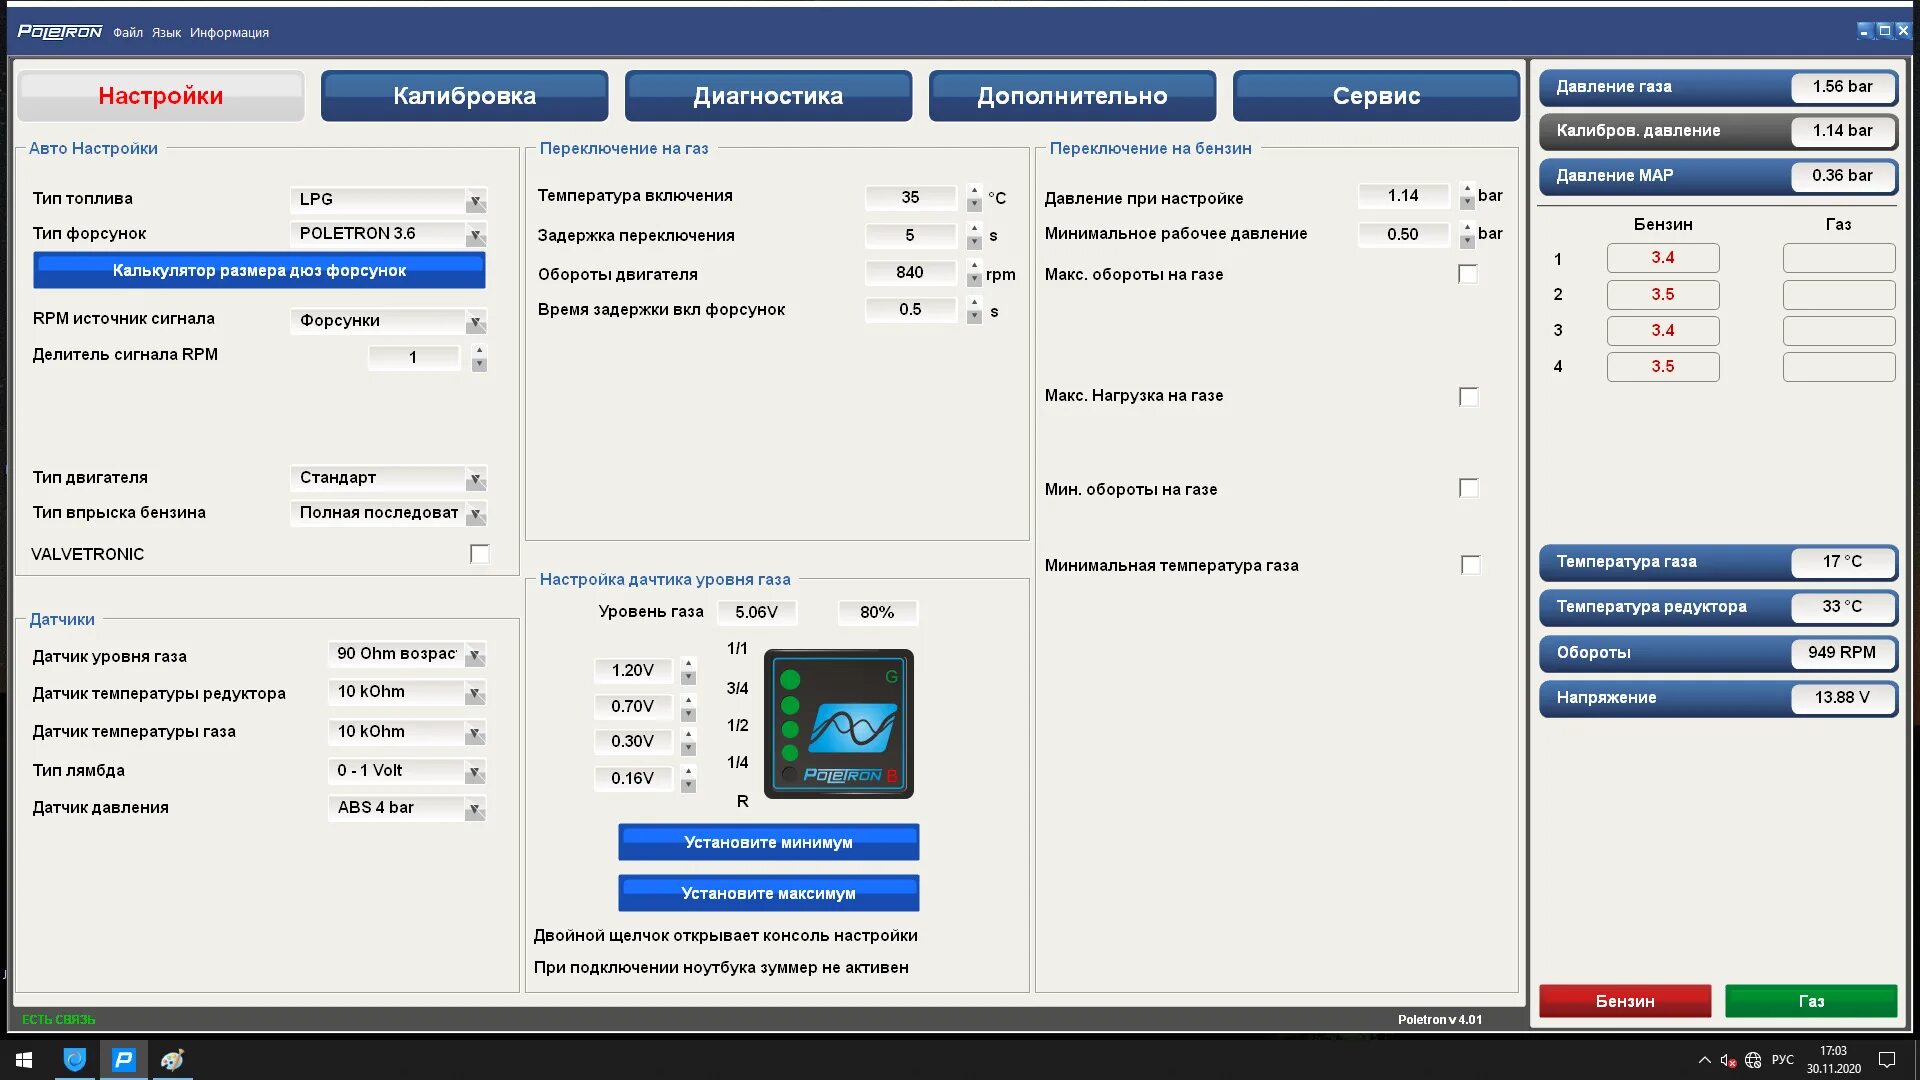1920x1080 pixels.
Task: Open the Poletron app in the taskbar
Action: pos(123,1060)
